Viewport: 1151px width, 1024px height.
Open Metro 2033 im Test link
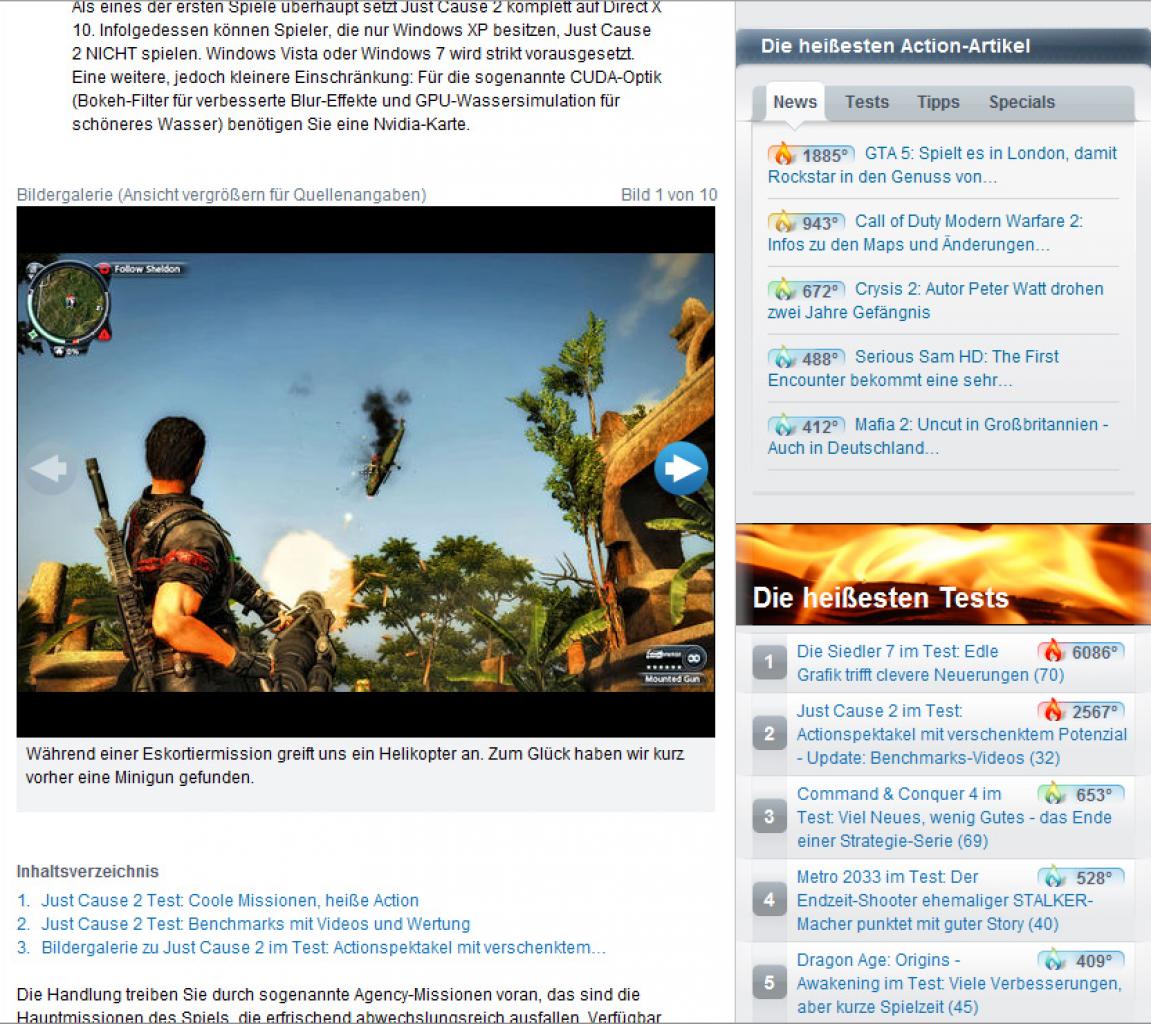coord(945,900)
